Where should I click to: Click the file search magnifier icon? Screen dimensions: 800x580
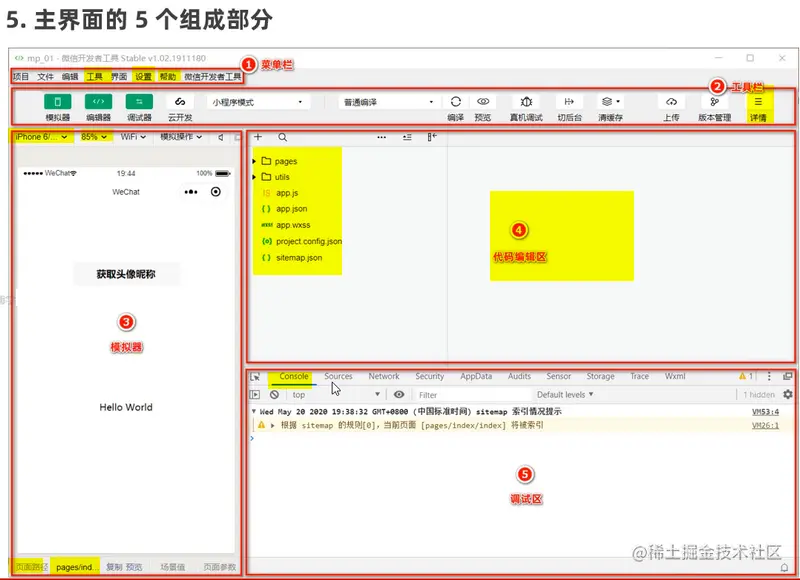click(x=283, y=137)
